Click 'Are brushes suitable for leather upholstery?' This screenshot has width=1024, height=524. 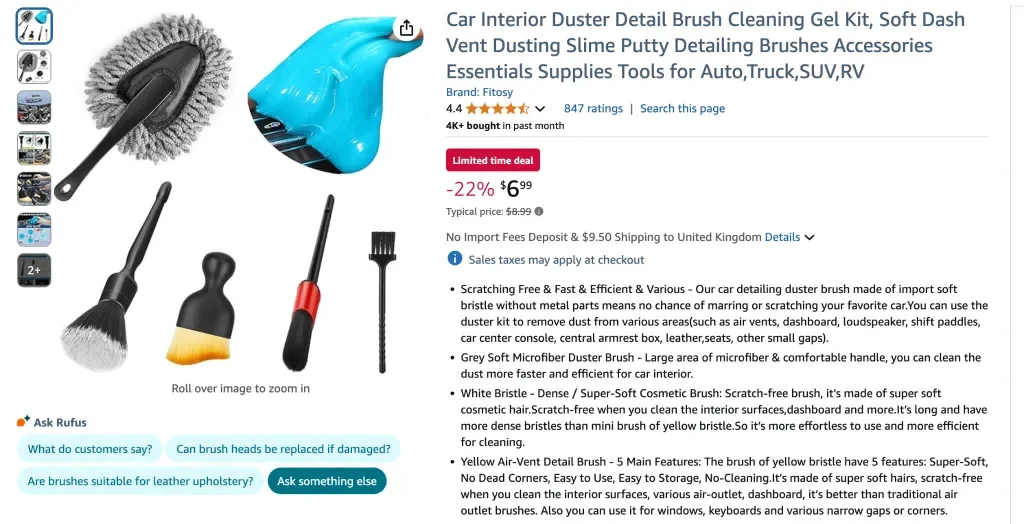(140, 482)
